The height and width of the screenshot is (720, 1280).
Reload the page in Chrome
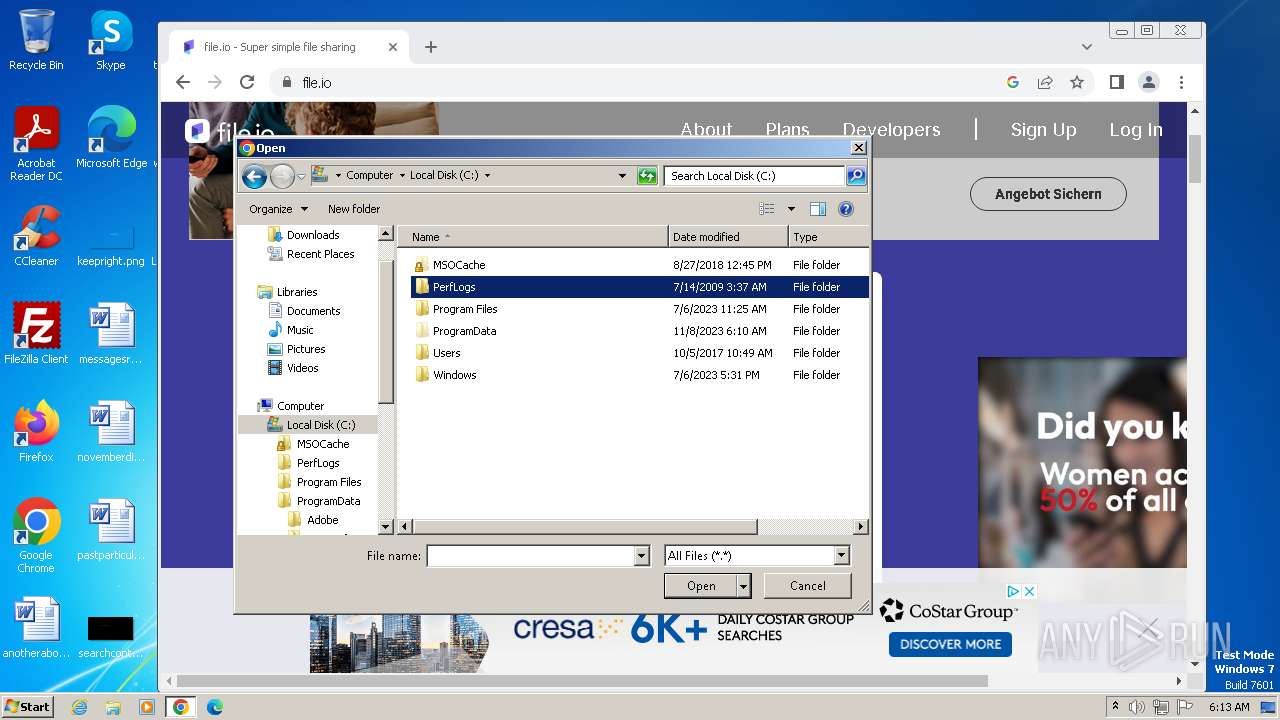coord(247,83)
